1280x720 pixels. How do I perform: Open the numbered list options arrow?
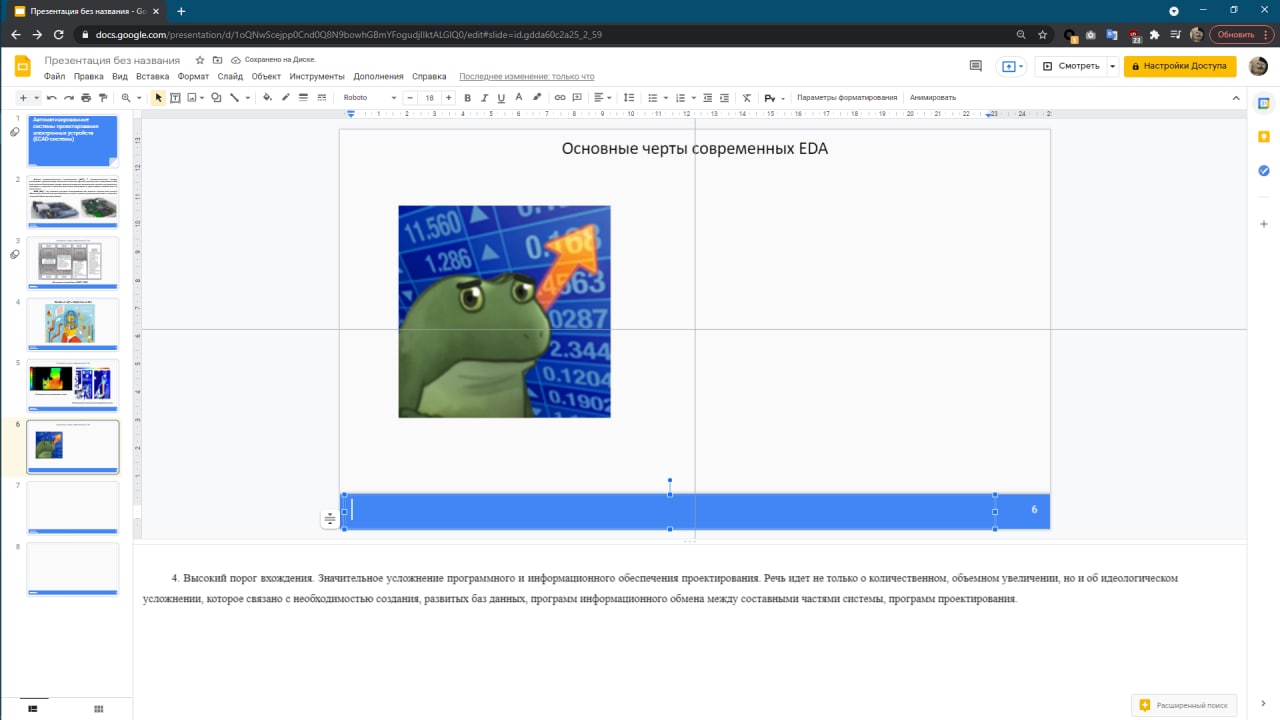[694, 98]
